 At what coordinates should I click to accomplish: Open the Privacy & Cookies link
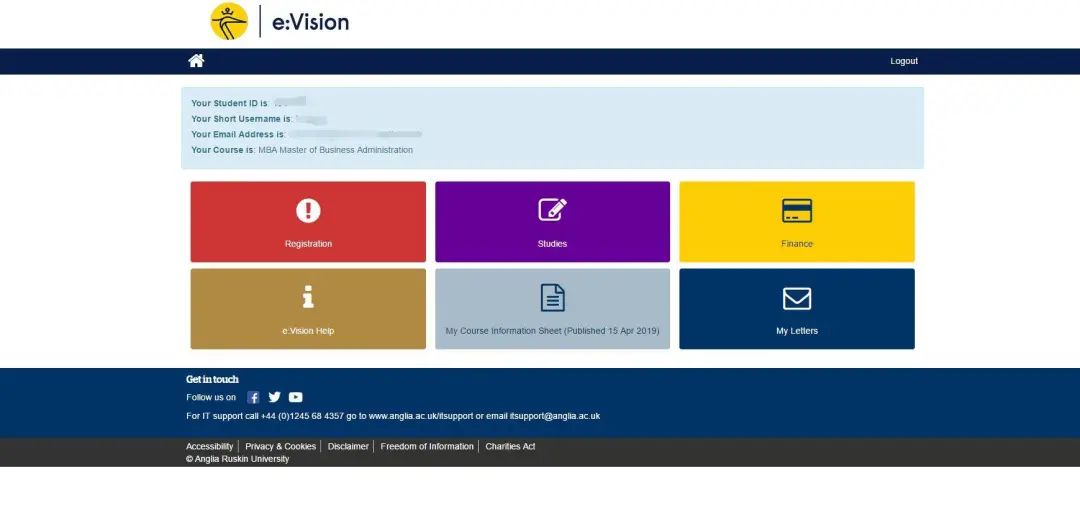pos(280,446)
